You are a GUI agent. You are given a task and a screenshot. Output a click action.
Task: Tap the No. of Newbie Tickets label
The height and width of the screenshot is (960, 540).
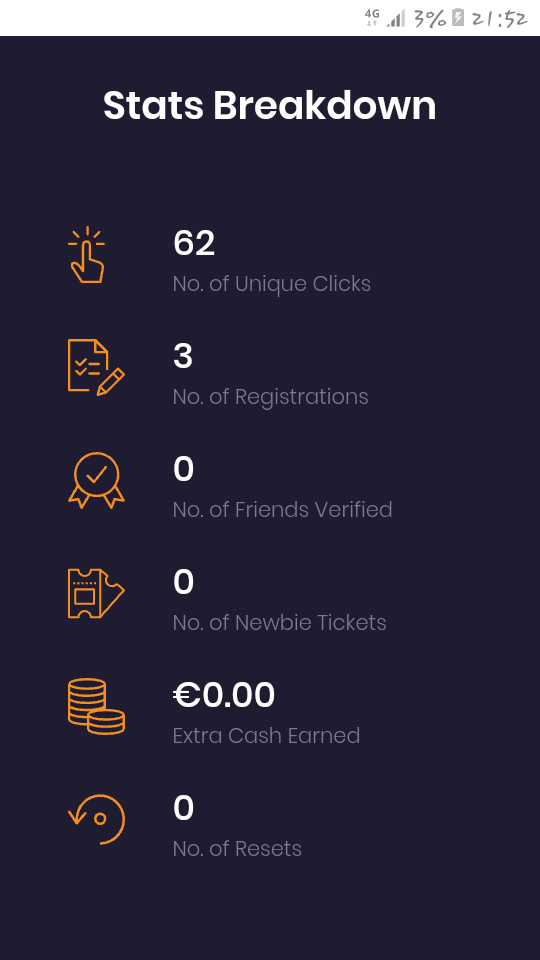point(279,623)
